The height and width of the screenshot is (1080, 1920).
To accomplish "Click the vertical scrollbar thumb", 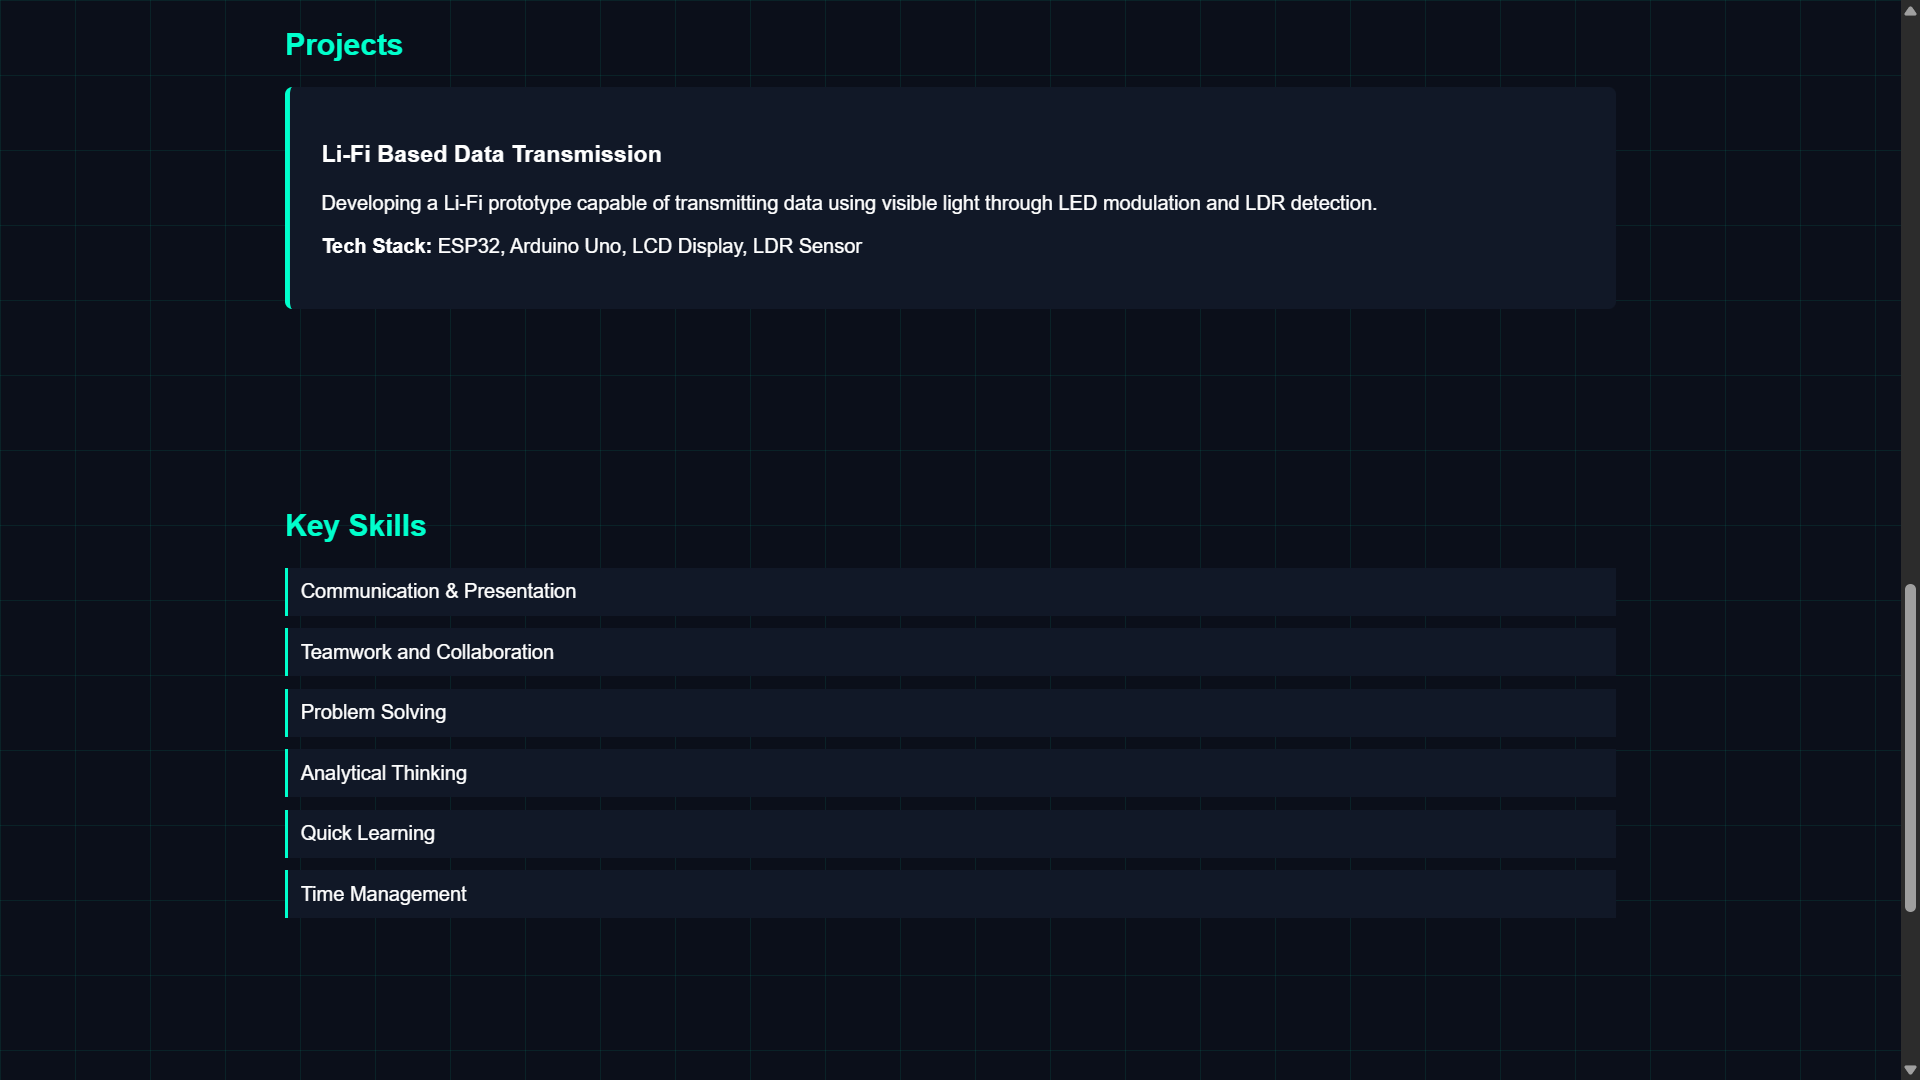I will 1910,748.
